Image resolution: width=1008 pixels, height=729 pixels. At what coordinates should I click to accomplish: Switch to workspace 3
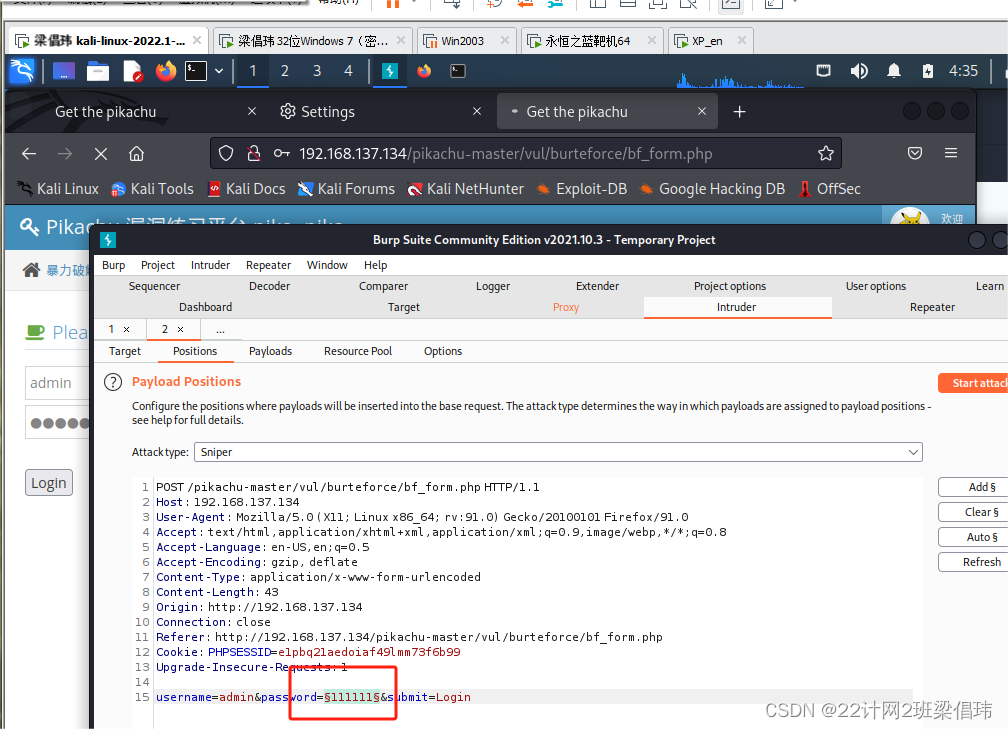[x=317, y=71]
